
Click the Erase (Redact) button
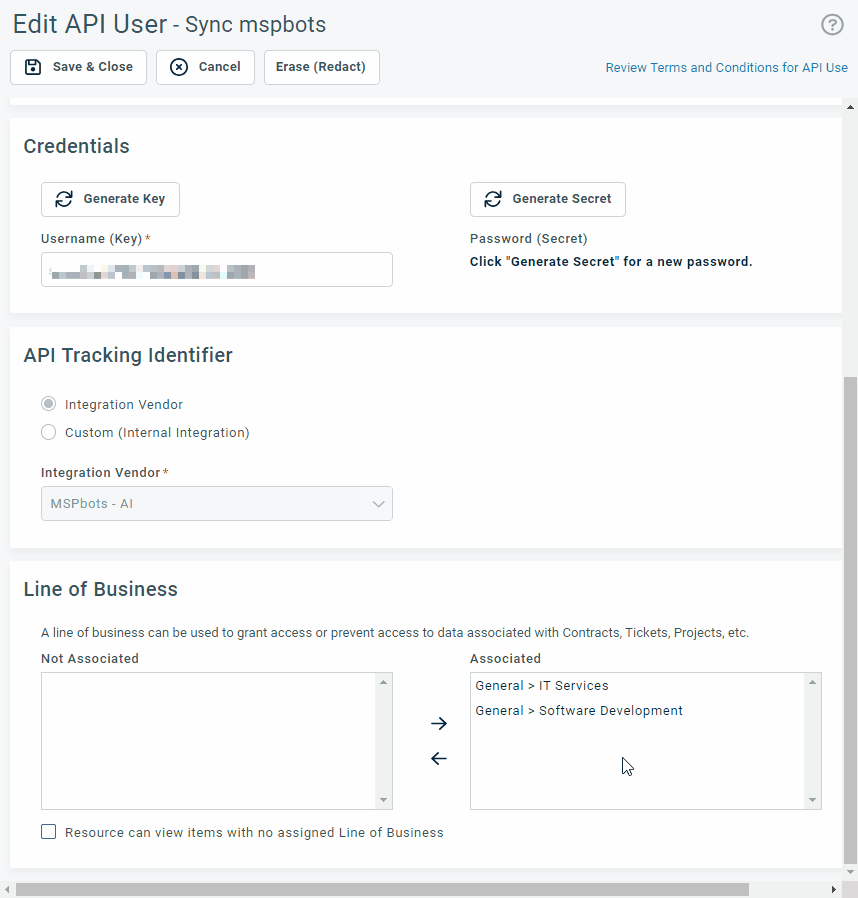[x=321, y=67]
